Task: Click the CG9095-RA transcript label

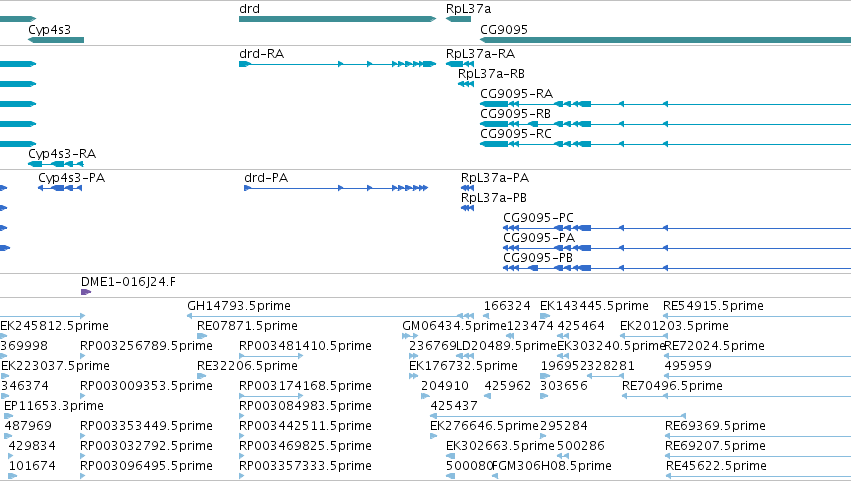Action: coord(516,93)
